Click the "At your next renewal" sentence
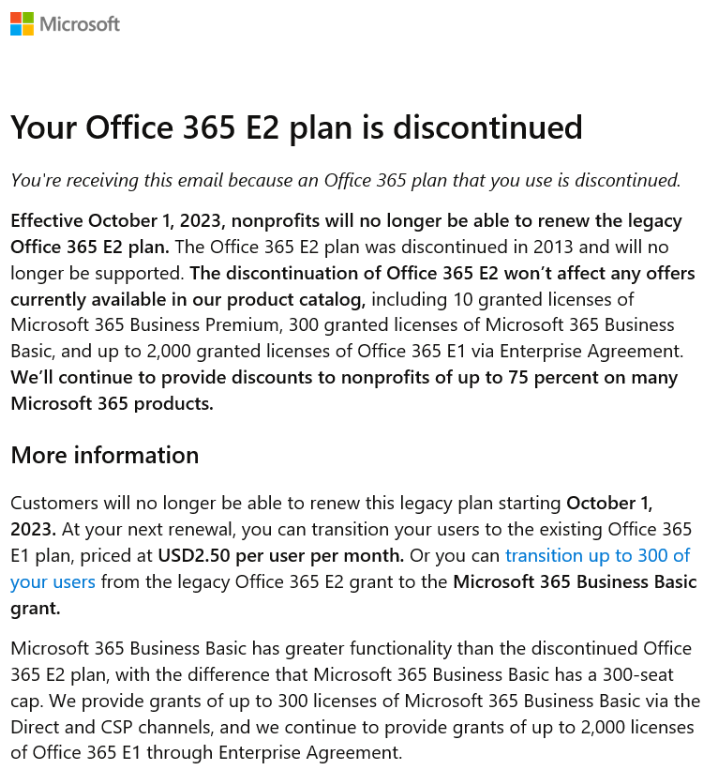The height and width of the screenshot is (777, 715). (200, 529)
